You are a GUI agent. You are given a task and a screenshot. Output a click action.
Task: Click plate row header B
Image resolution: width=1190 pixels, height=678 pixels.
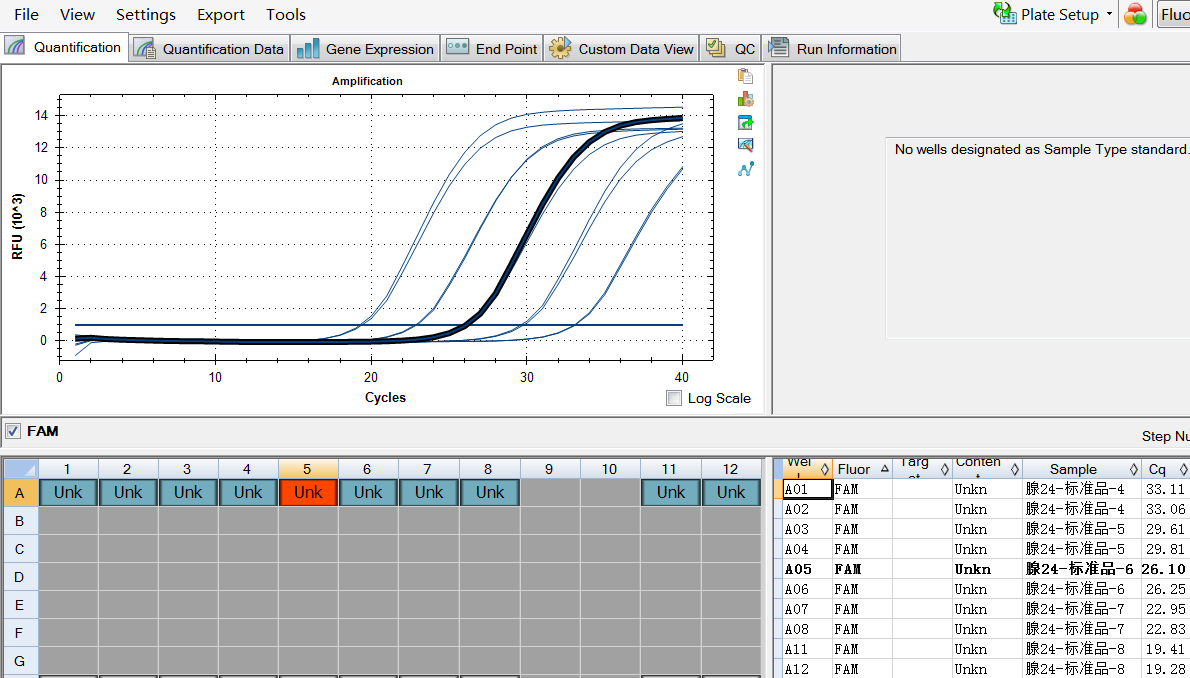(x=20, y=521)
